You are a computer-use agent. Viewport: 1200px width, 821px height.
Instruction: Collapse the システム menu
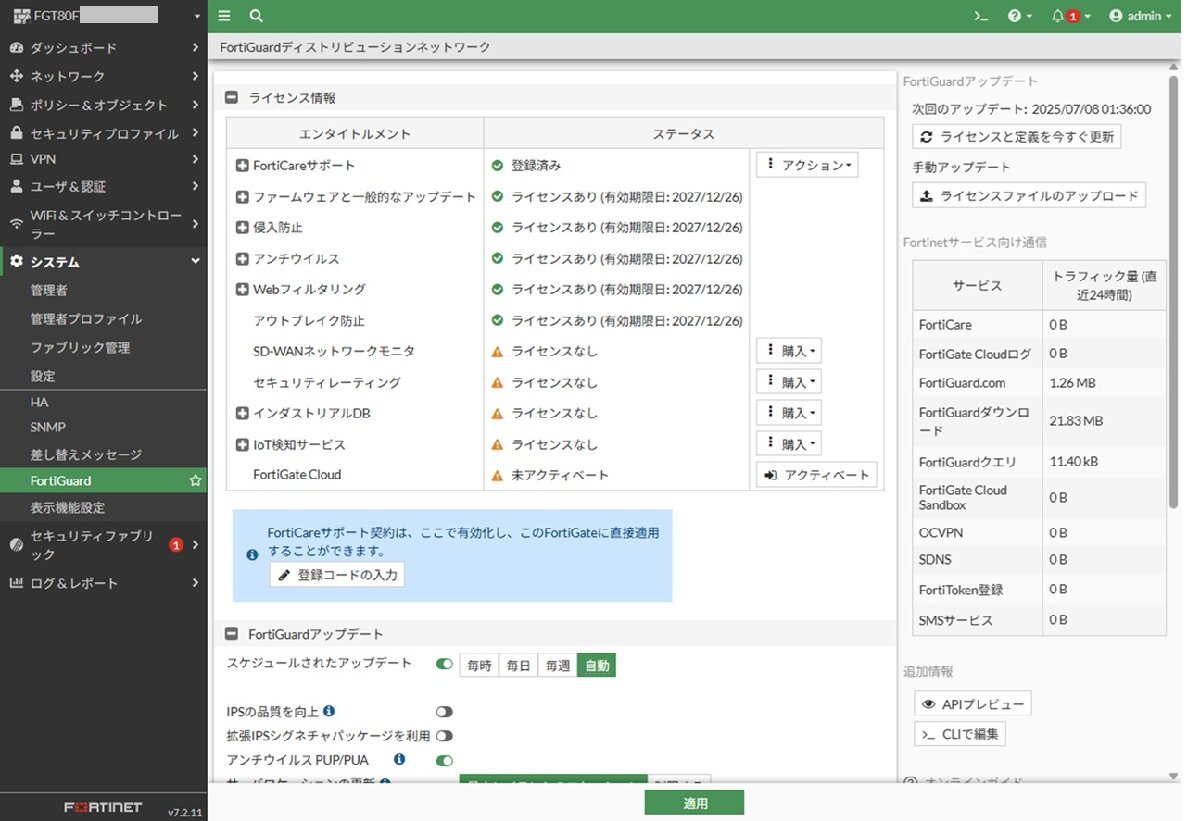pyautogui.click(x=104, y=262)
